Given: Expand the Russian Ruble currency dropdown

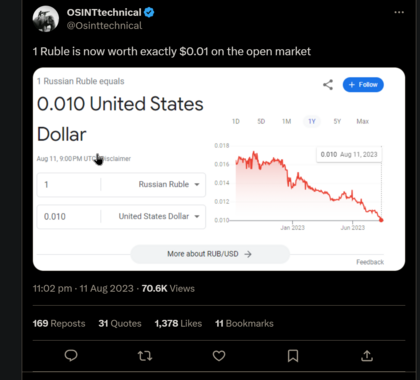Looking at the screenshot, I should [x=169, y=184].
